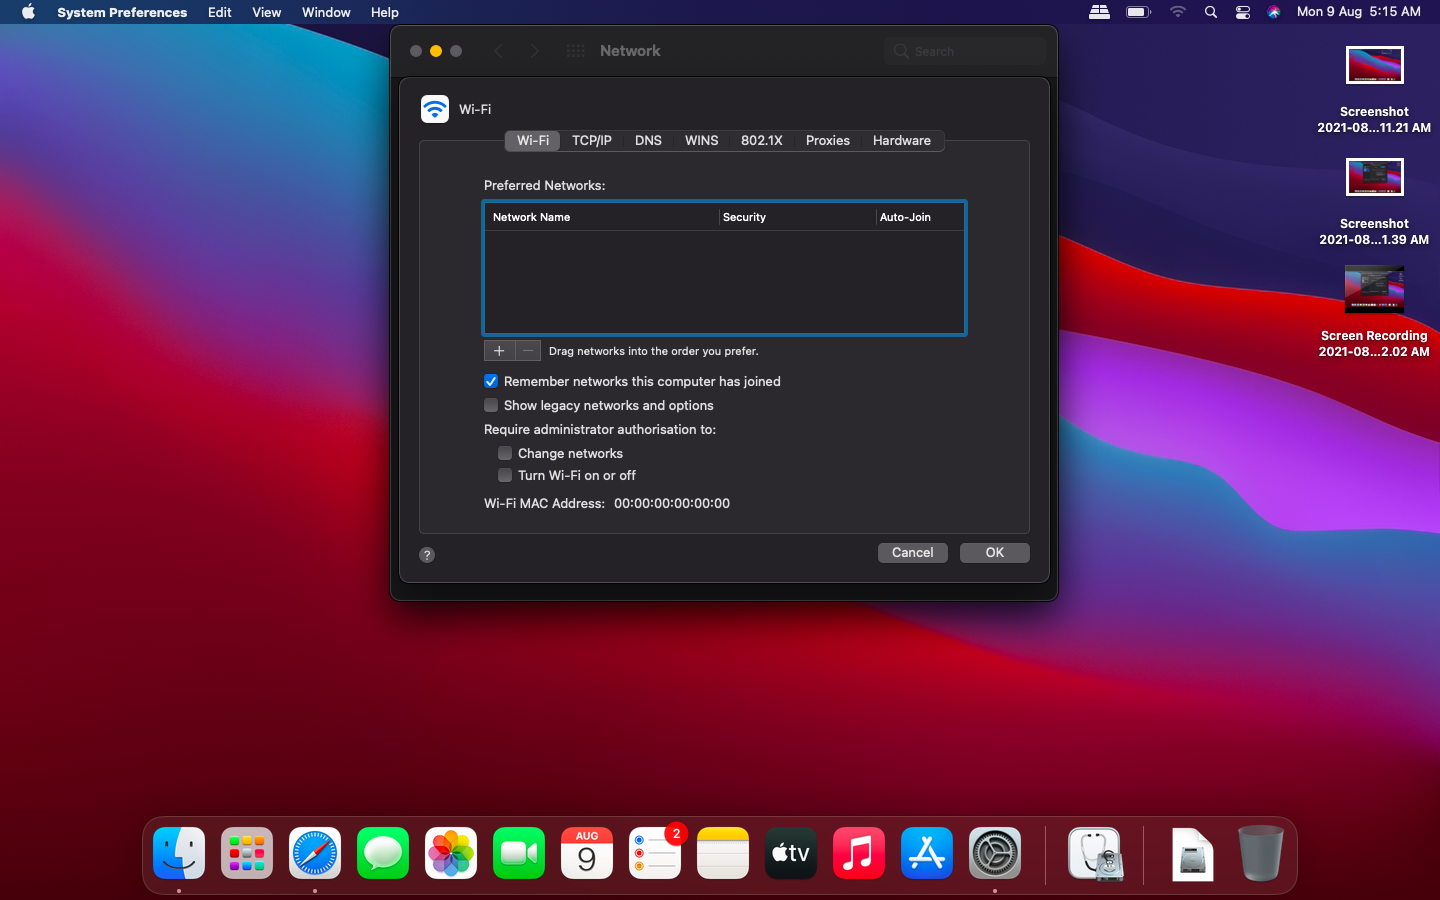Open the System Preferences app menu
This screenshot has width=1440, height=900.
coord(122,12)
